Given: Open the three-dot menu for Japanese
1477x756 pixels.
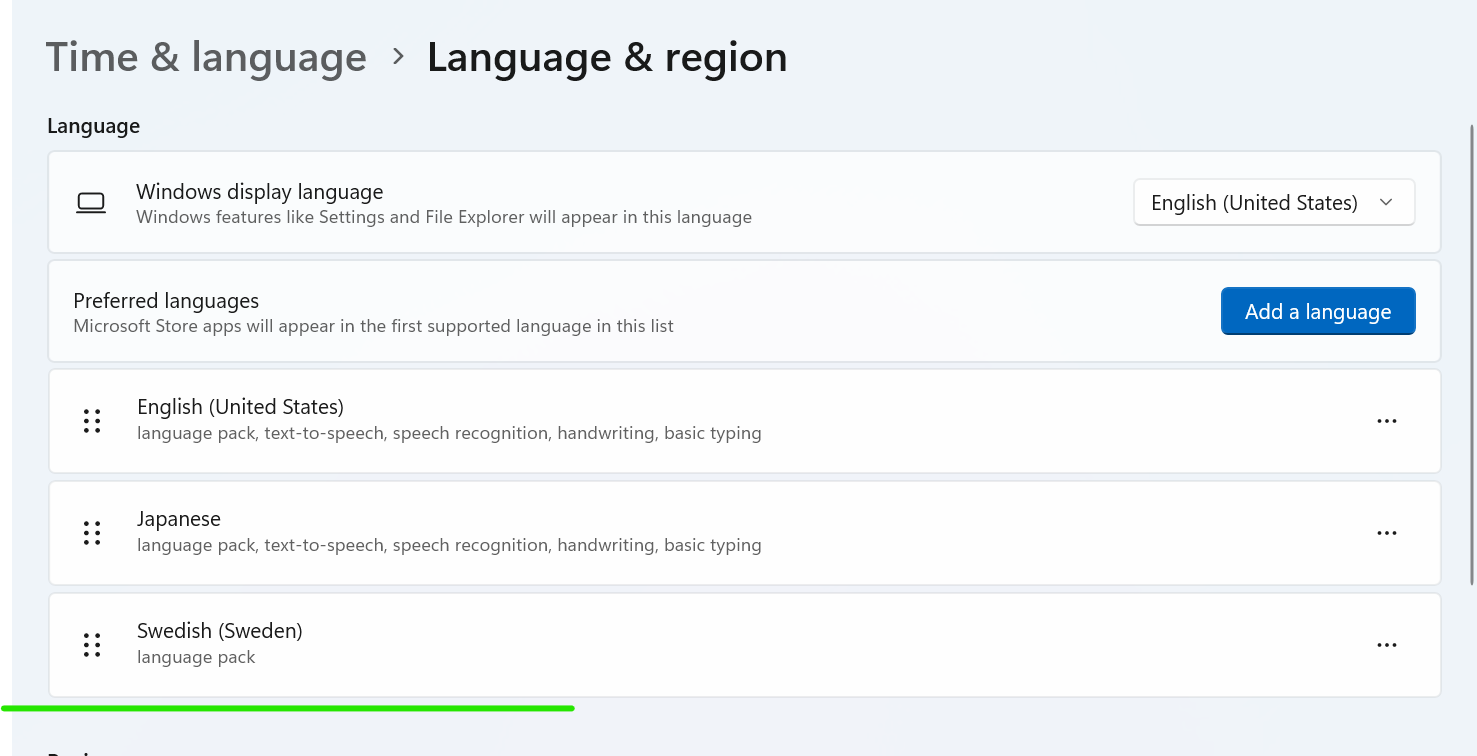Looking at the screenshot, I should click(1386, 533).
